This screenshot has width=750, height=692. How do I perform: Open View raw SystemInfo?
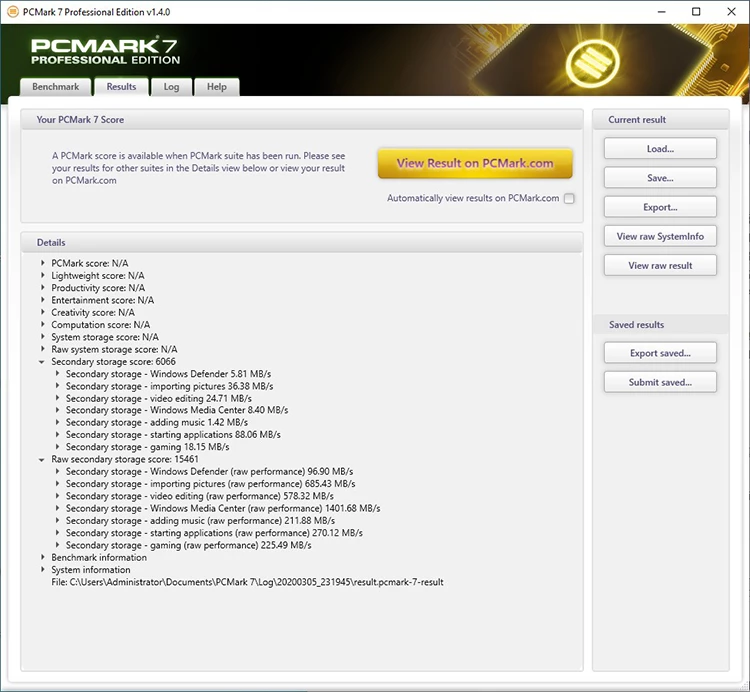click(660, 236)
